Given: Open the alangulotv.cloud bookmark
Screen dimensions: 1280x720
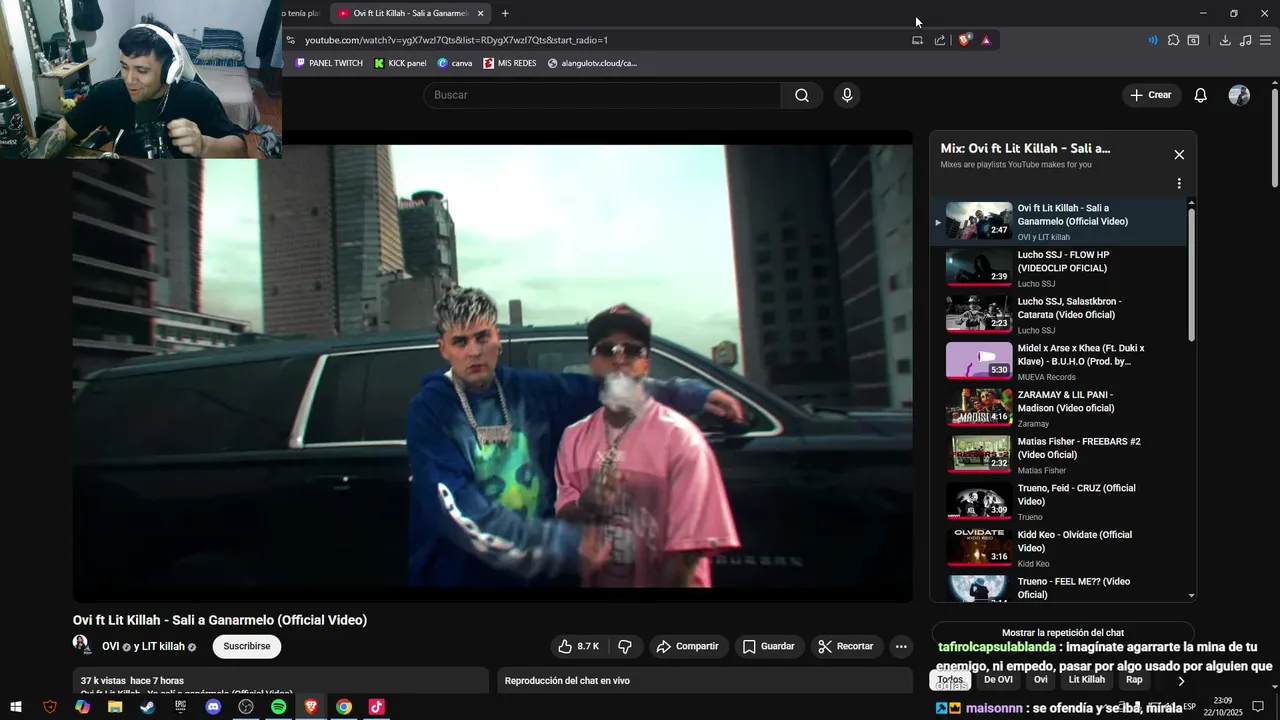Looking at the screenshot, I should [592, 63].
